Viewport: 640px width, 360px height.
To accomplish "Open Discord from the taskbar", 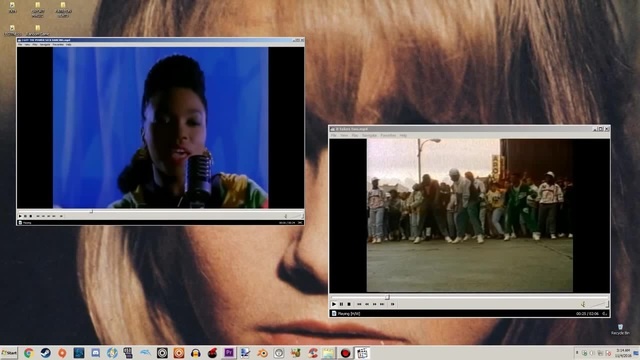I will point(96,353).
